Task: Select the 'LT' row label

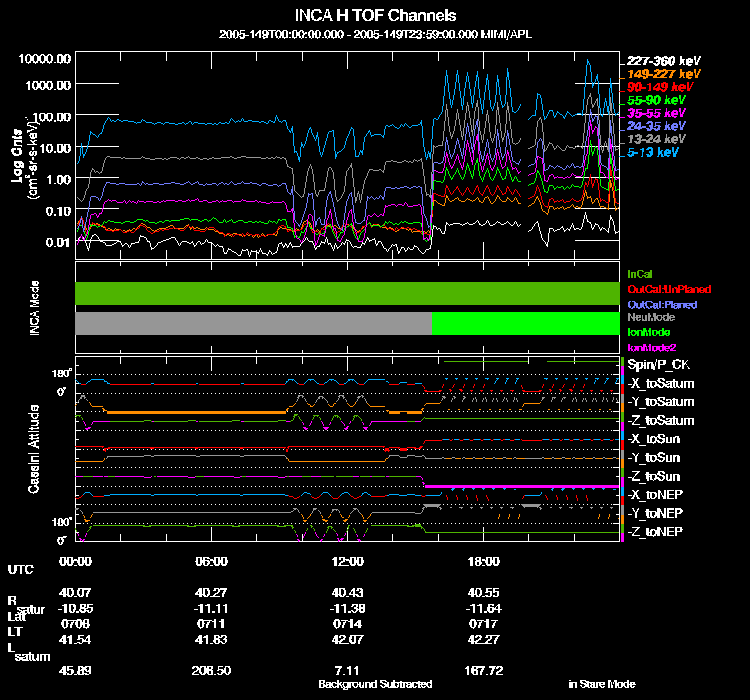Action: (x=15, y=632)
